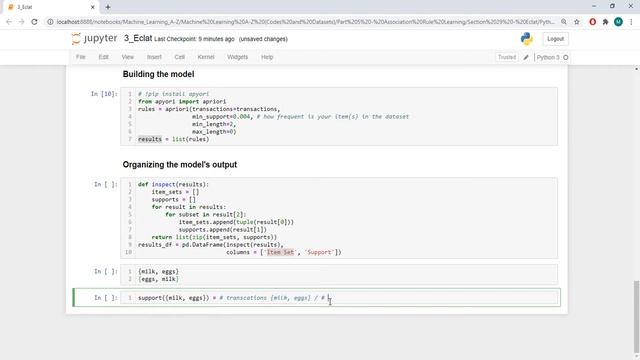Click the site info icon in address bar

click(x=50, y=22)
